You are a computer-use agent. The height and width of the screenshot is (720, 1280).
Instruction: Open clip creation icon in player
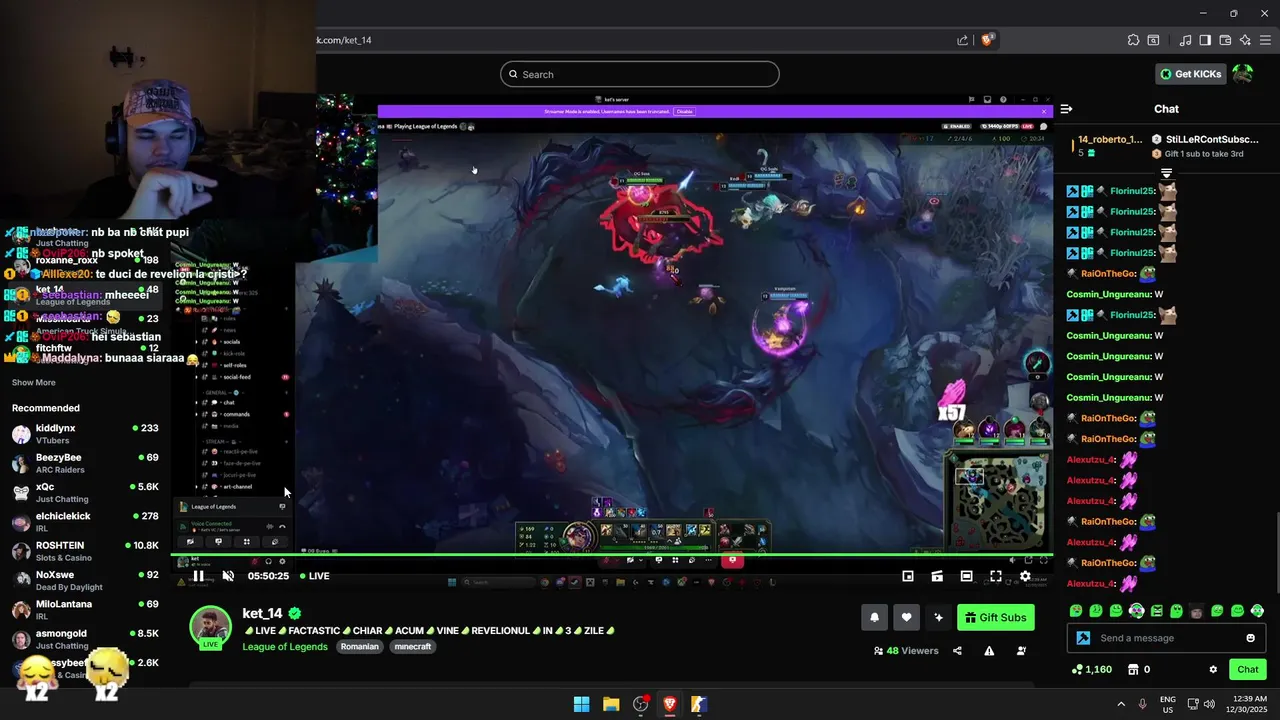pos(937,576)
